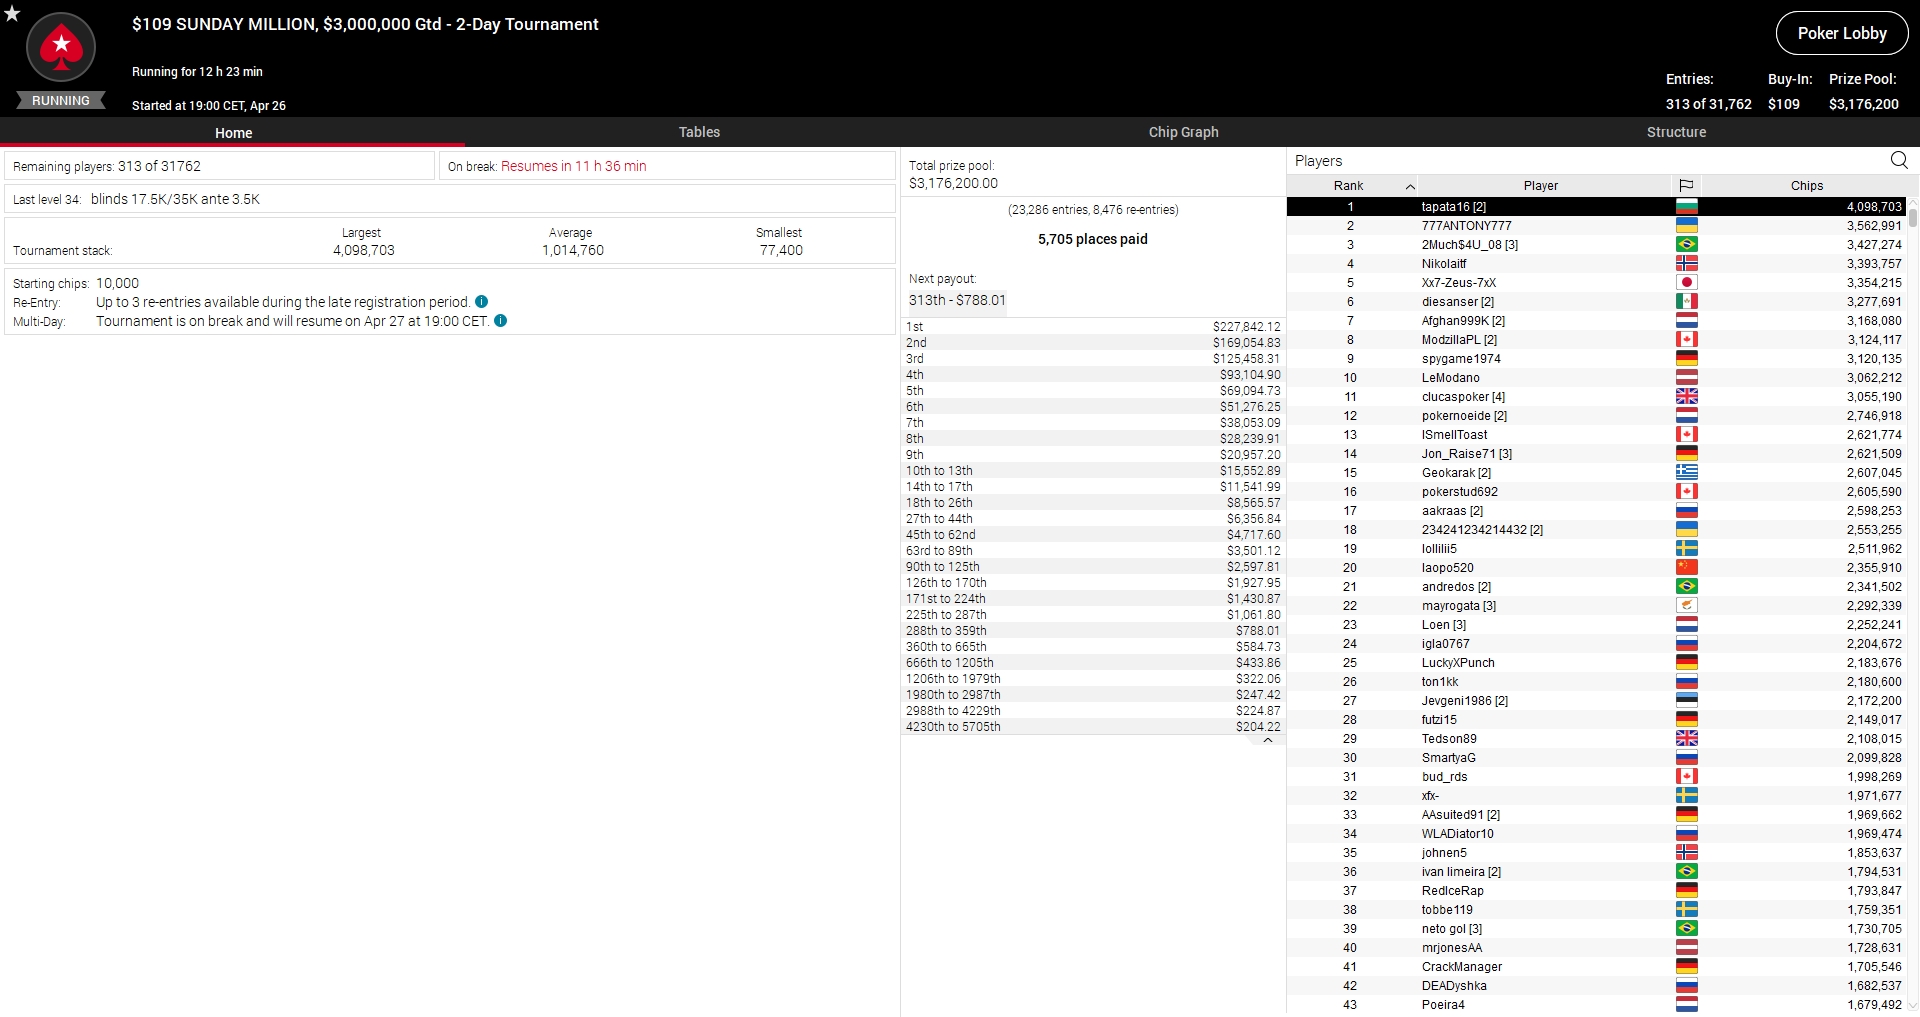This screenshot has height=1017, width=1920.
Task: Click the Resumes in 11 h 36 min text
Action: (x=573, y=166)
